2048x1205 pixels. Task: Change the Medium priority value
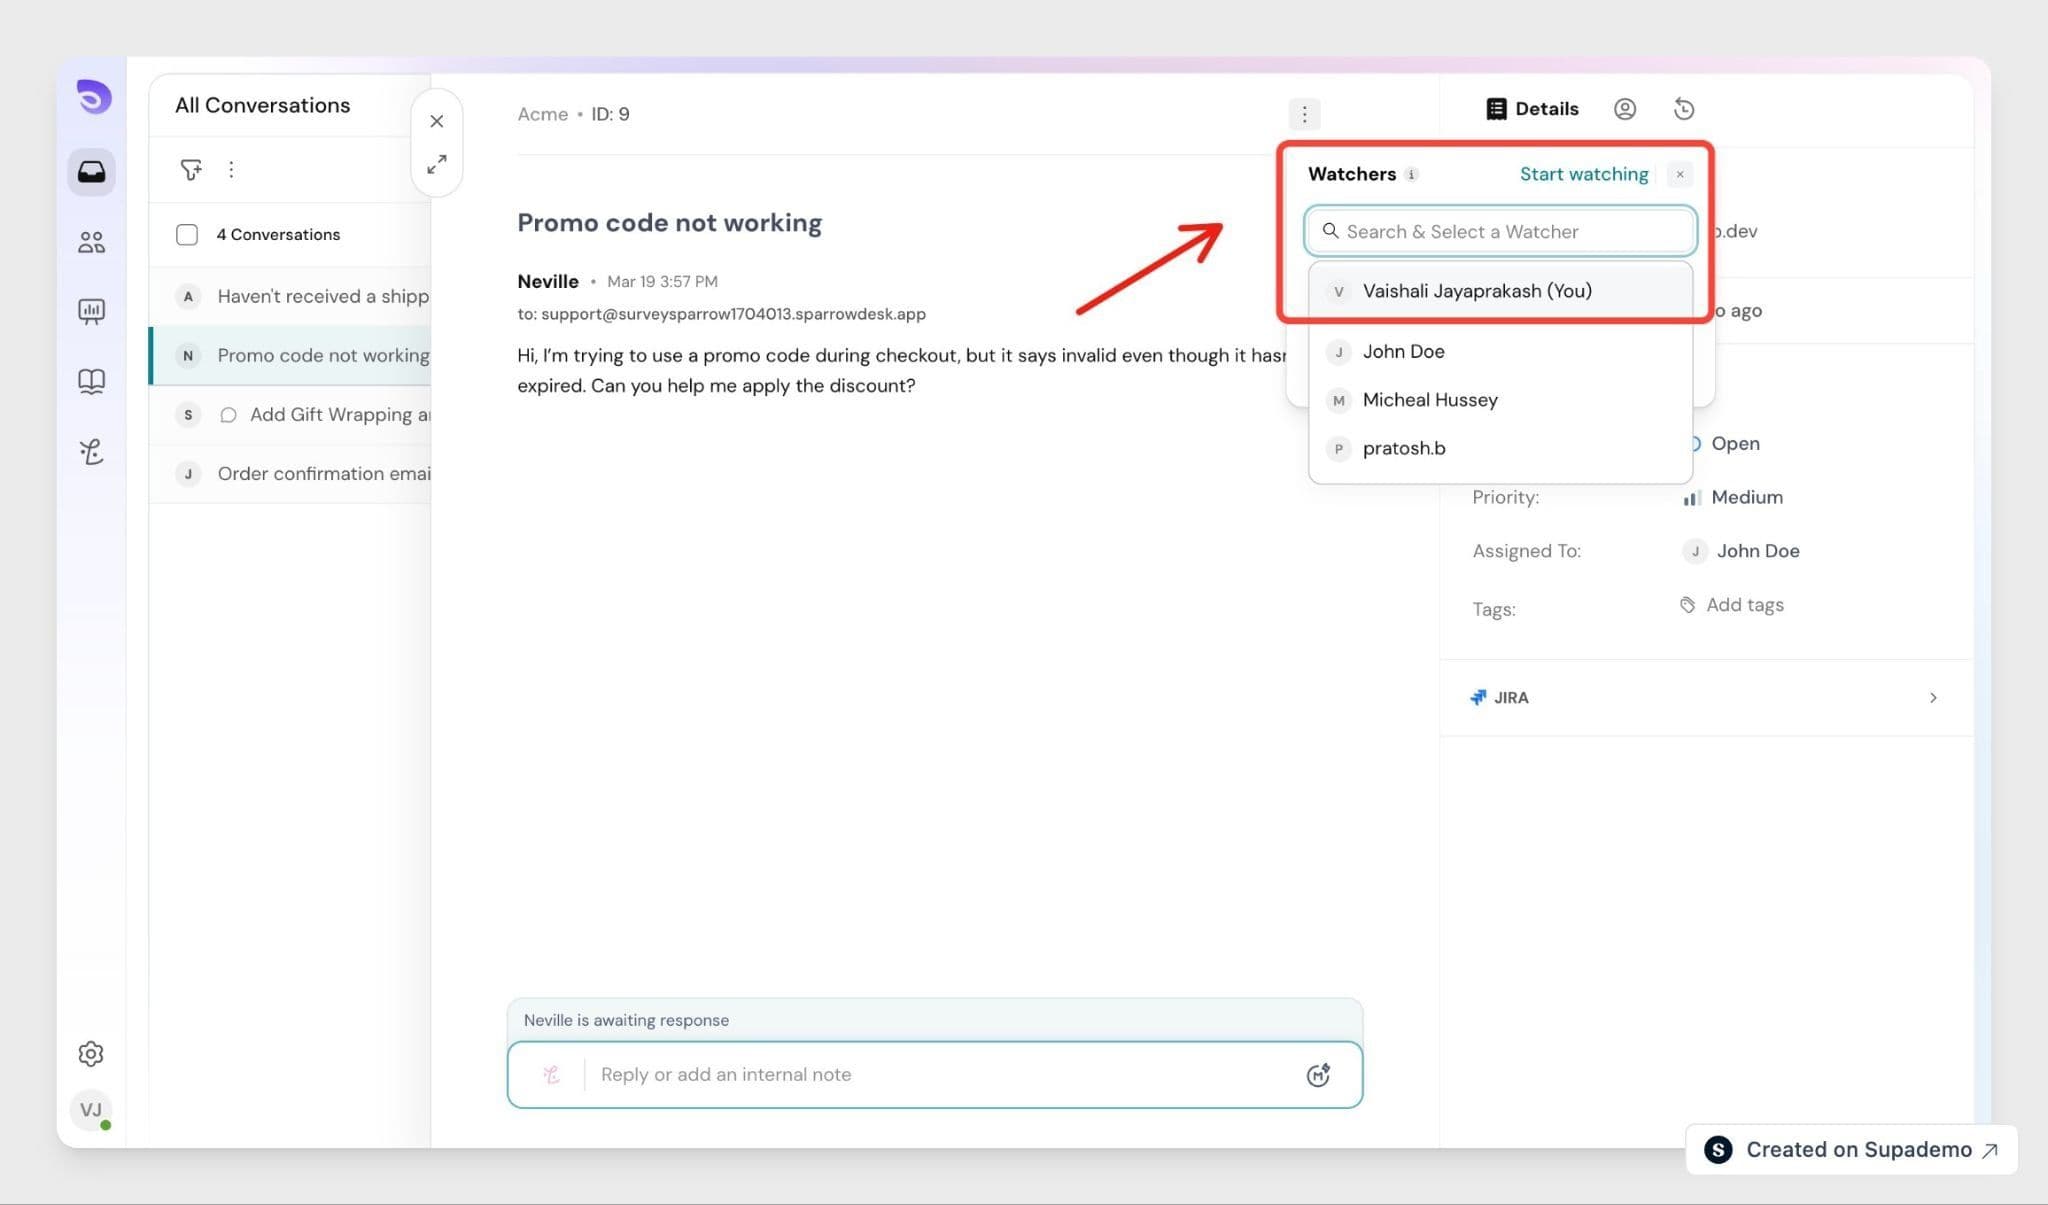pos(1733,497)
